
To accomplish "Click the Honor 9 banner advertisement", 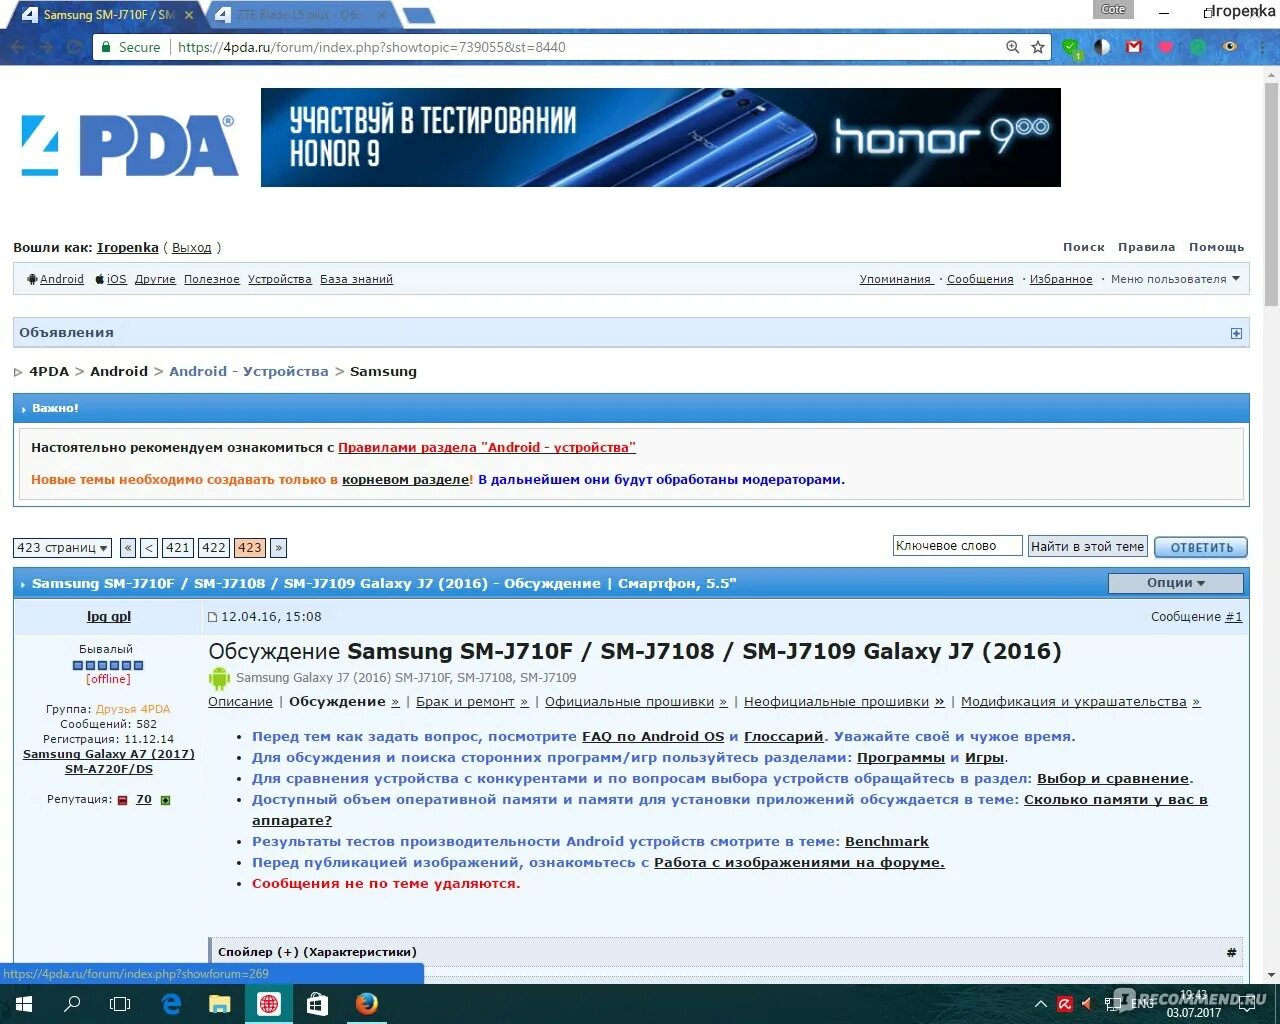I will pyautogui.click(x=661, y=137).
